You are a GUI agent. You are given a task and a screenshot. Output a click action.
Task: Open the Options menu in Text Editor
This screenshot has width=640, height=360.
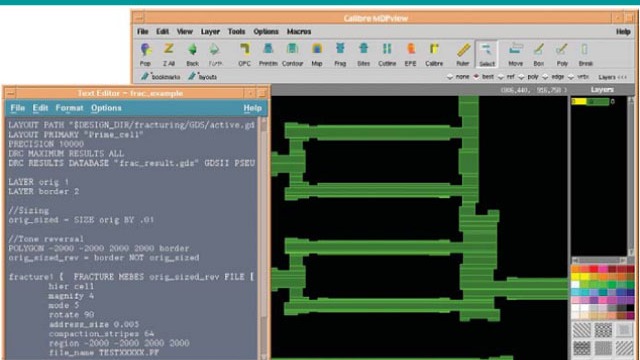tap(106, 108)
